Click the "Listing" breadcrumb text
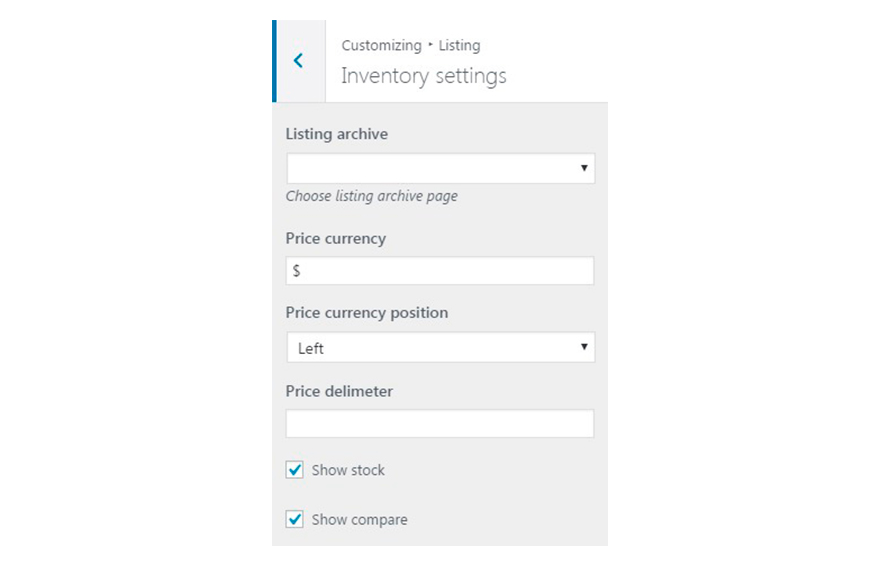 pos(459,46)
